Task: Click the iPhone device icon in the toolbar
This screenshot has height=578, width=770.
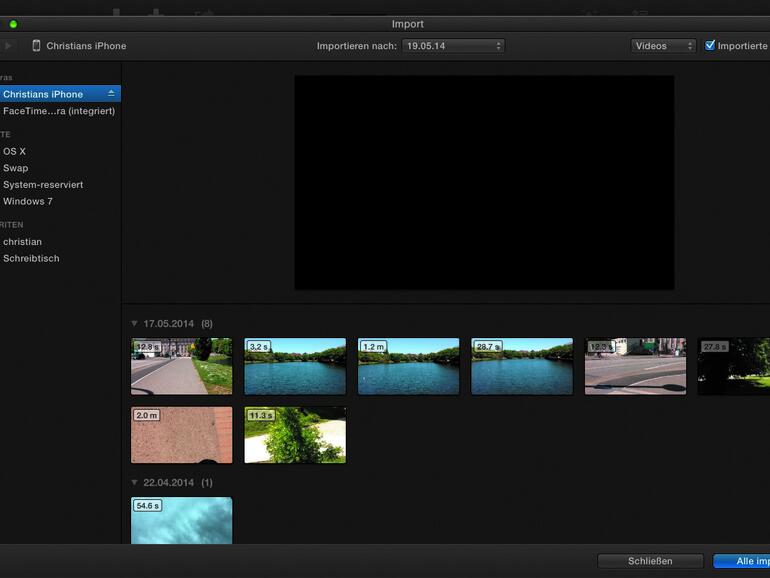Action: click(x=37, y=46)
